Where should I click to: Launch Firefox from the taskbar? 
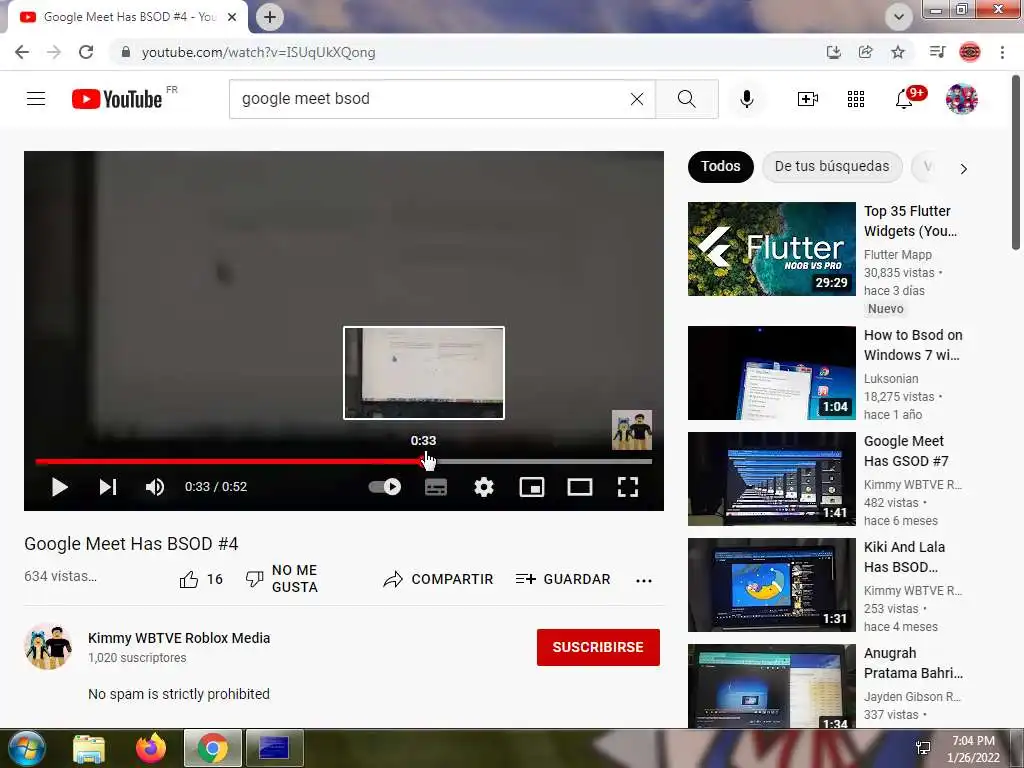(x=151, y=748)
